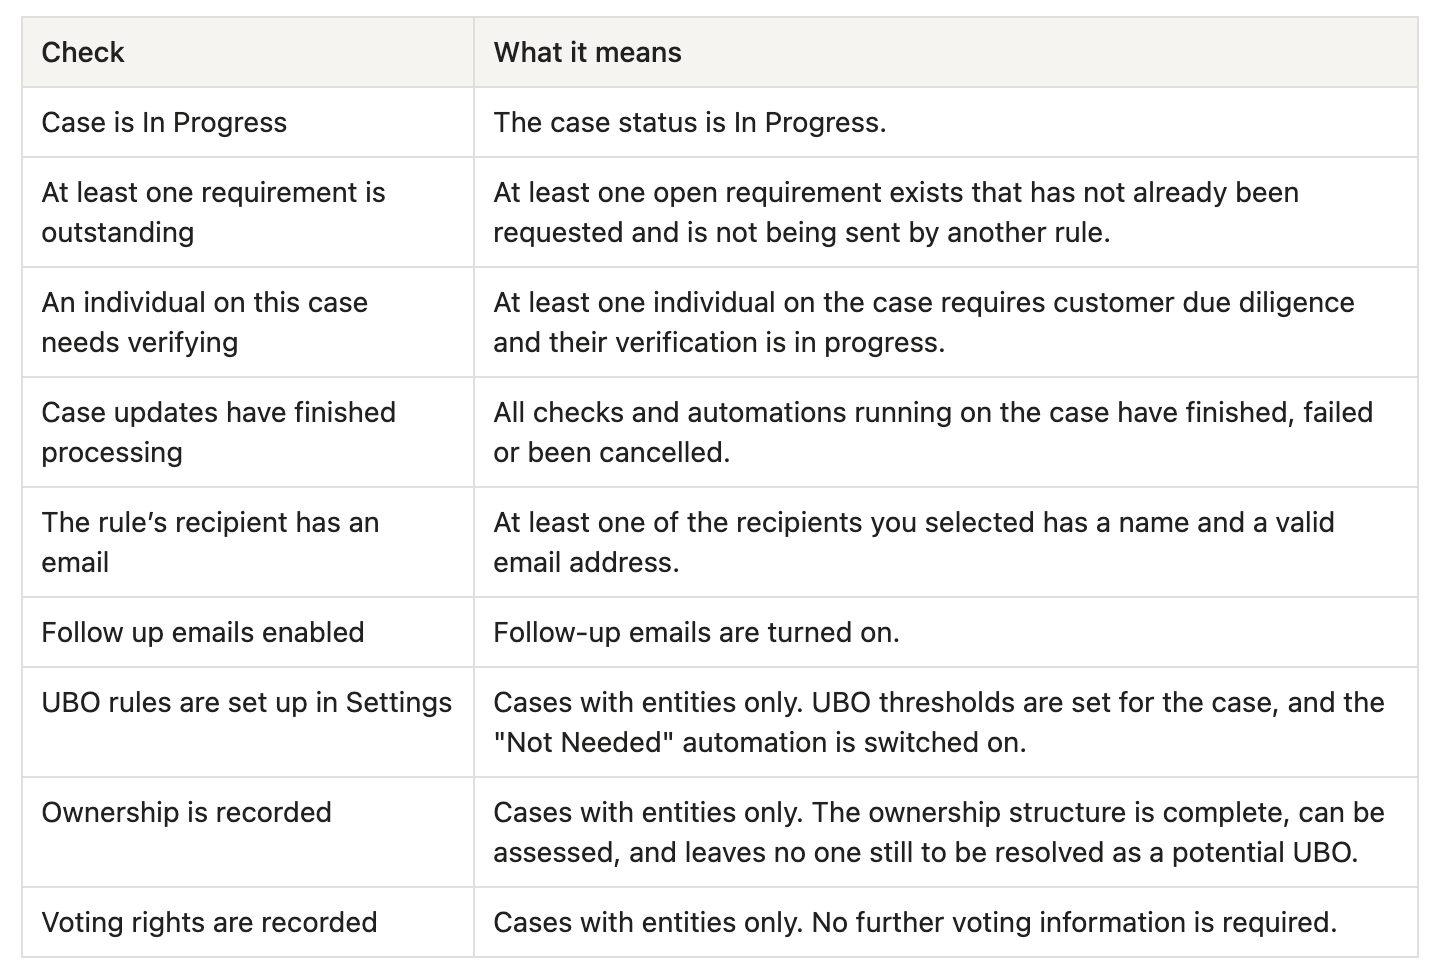The height and width of the screenshot is (978, 1430).
Task: Click the valid email address description cell
Action: tap(945, 542)
